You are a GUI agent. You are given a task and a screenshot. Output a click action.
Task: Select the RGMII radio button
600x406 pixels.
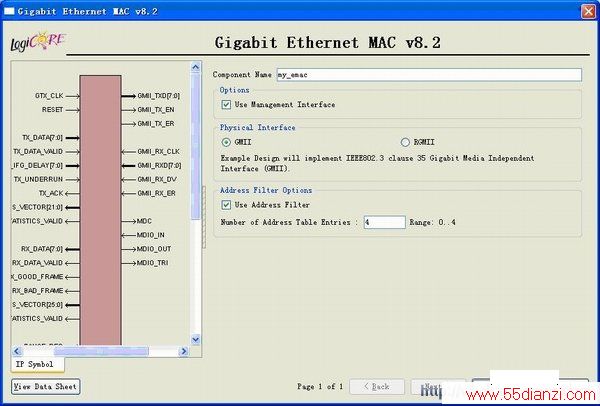tap(405, 142)
